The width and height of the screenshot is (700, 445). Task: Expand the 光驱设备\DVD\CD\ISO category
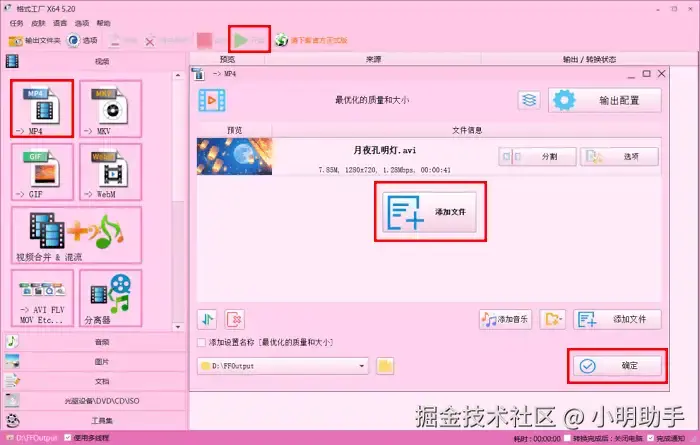click(x=95, y=401)
